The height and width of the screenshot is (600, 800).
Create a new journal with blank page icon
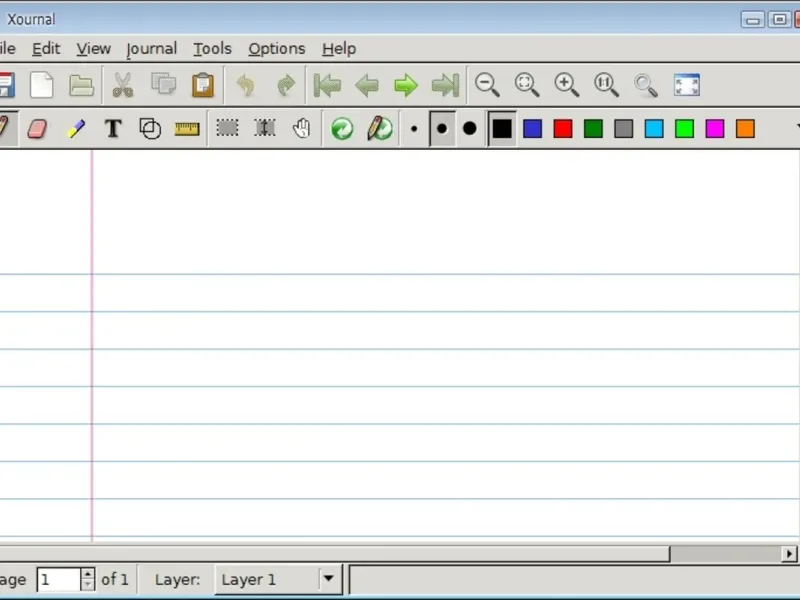click(x=41, y=85)
